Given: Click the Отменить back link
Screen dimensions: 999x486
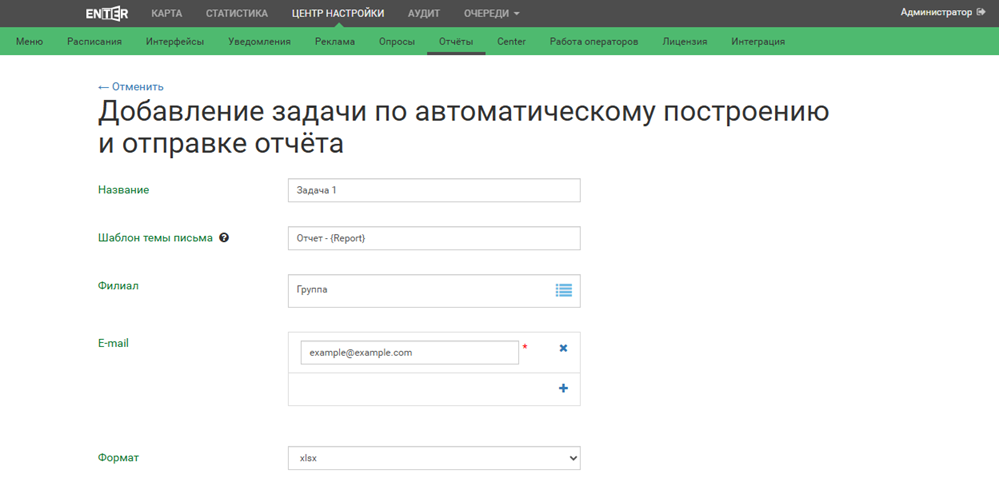Looking at the screenshot, I should pos(131,87).
